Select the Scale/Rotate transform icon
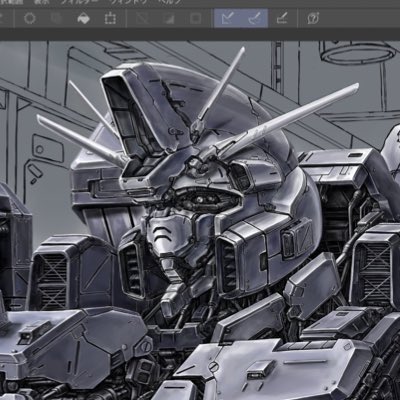The image size is (400, 400). 110,18
